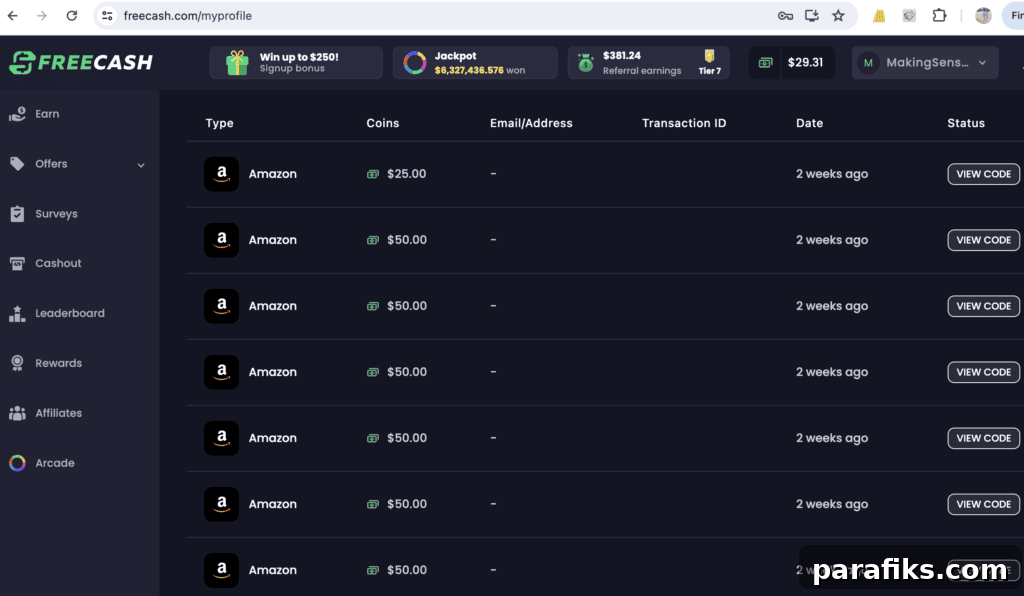
Task: Click the Amazon logo in the $25.00 row
Action: 221,174
